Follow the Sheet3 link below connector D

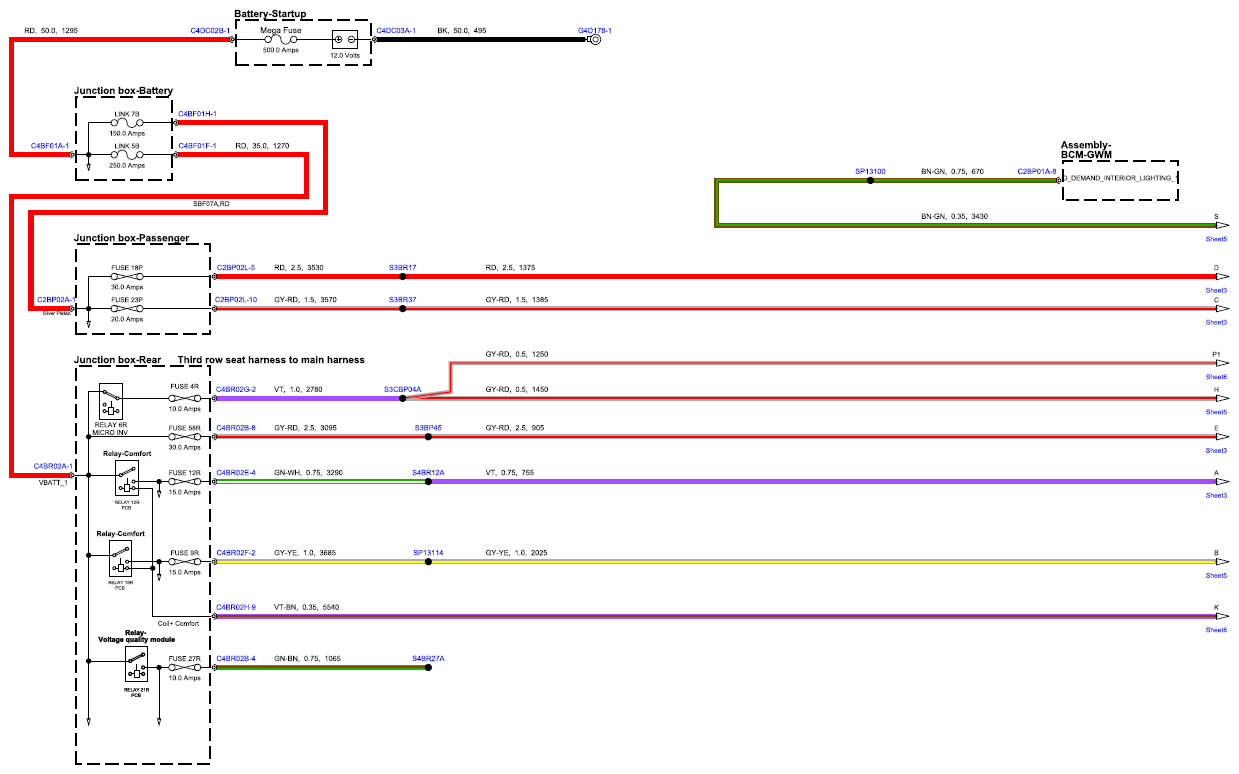pyautogui.click(x=1216, y=289)
